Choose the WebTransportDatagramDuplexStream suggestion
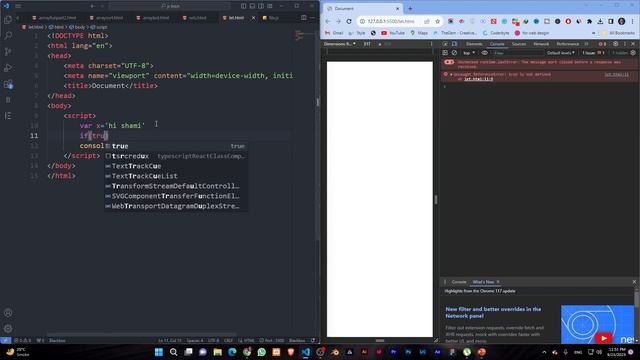 [176, 206]
